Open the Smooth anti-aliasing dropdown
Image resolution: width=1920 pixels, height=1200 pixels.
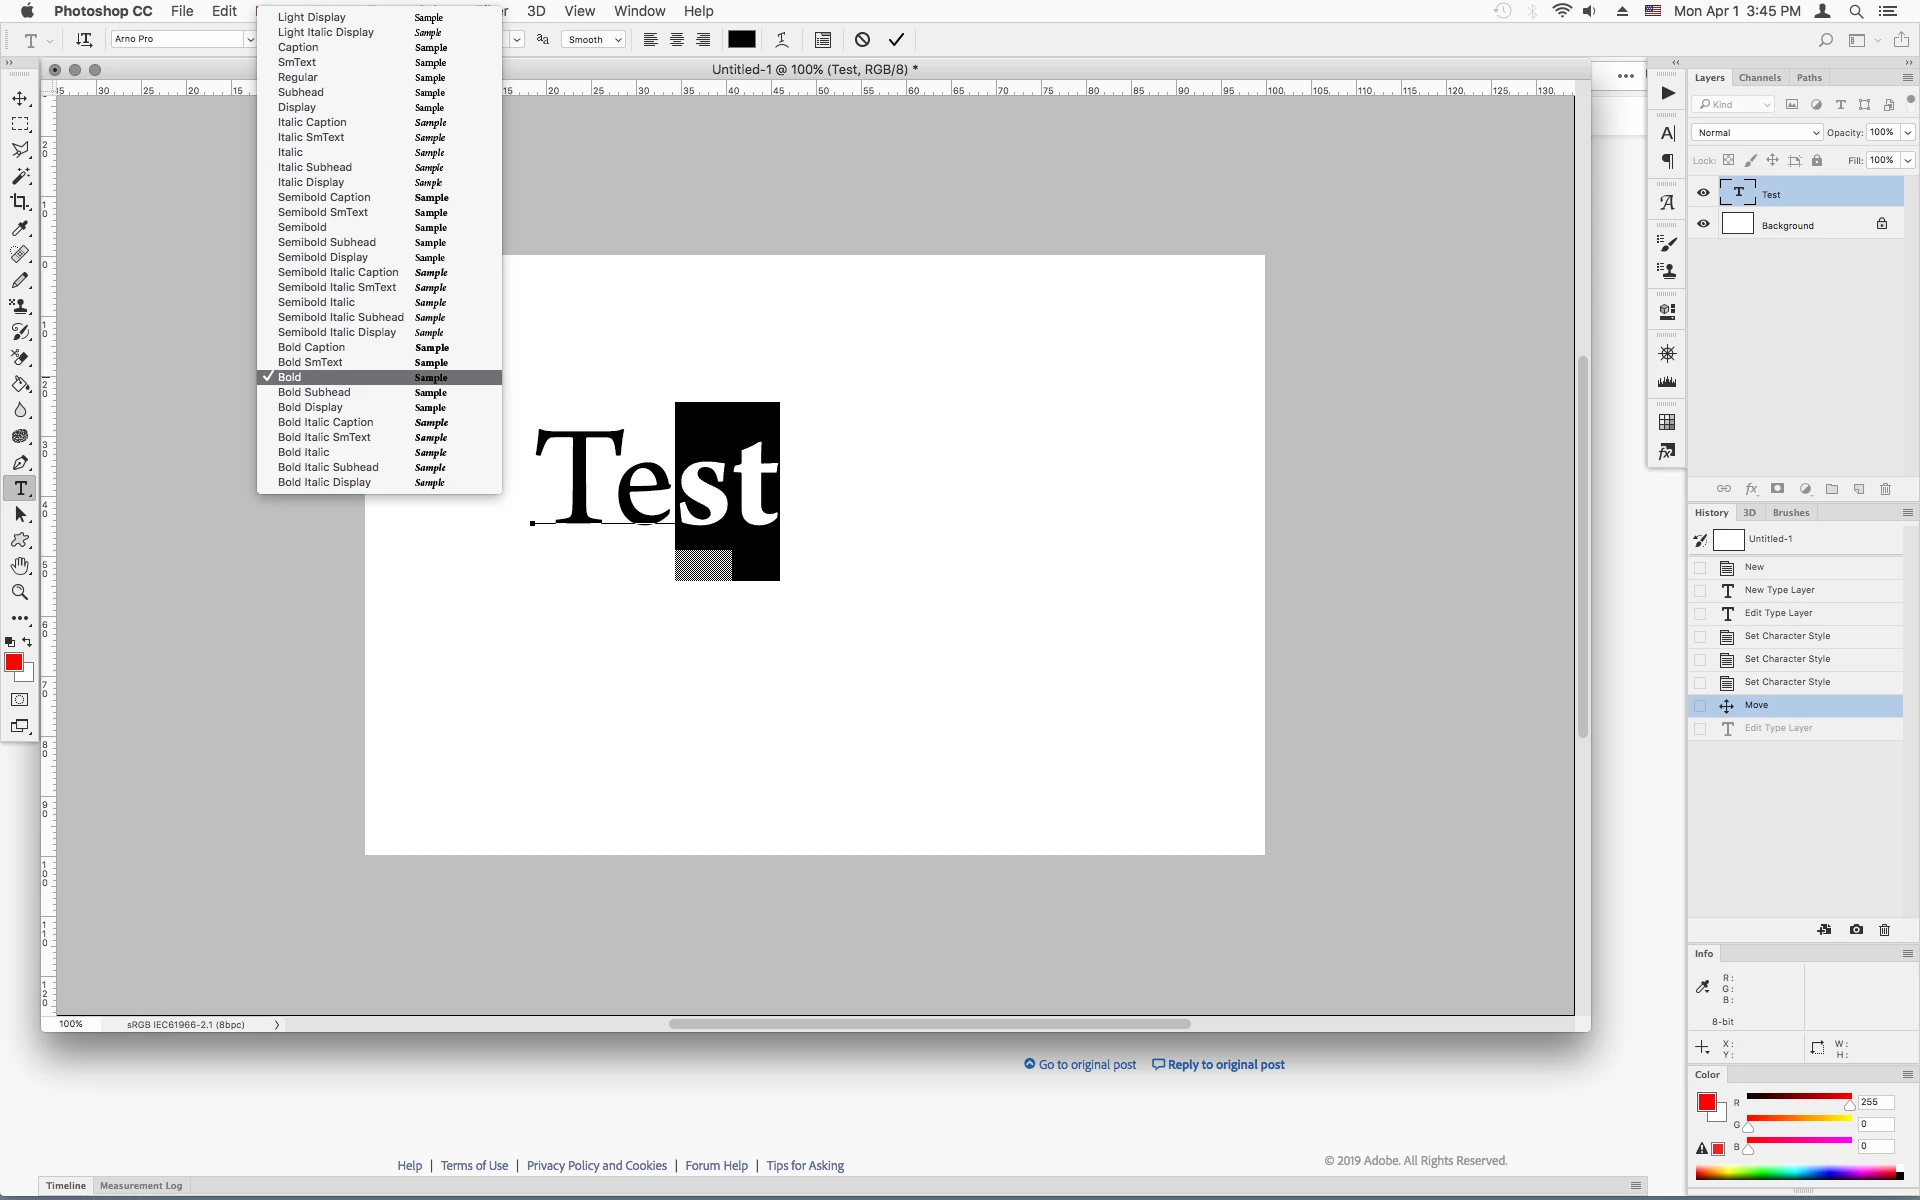coord(594,40)
